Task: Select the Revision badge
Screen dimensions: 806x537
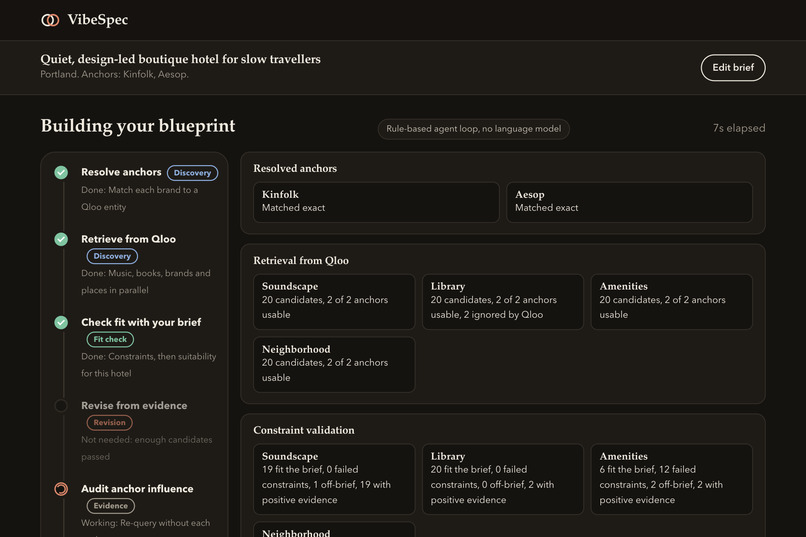Action: point(109,422)
